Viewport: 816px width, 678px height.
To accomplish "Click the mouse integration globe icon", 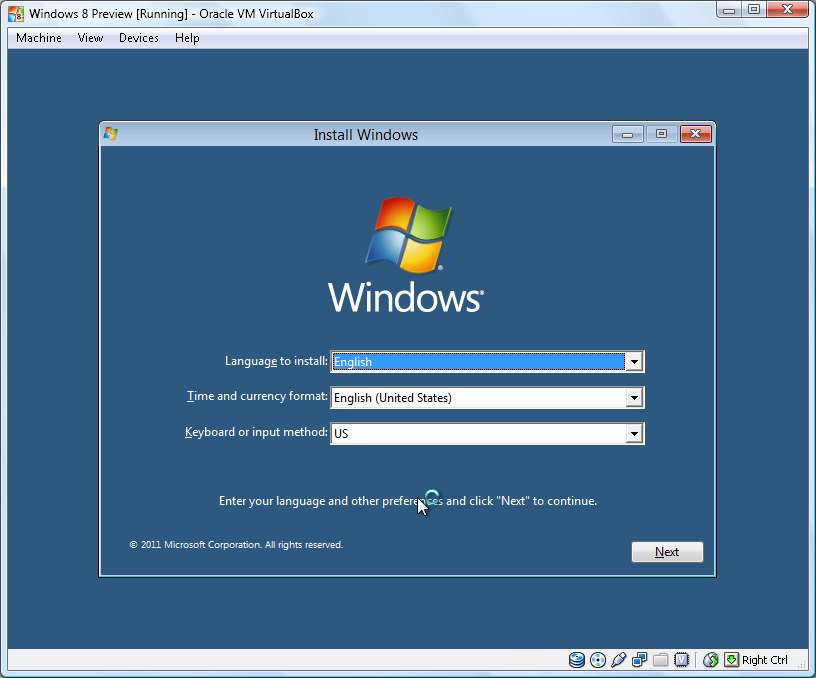I will click(710, 660).
